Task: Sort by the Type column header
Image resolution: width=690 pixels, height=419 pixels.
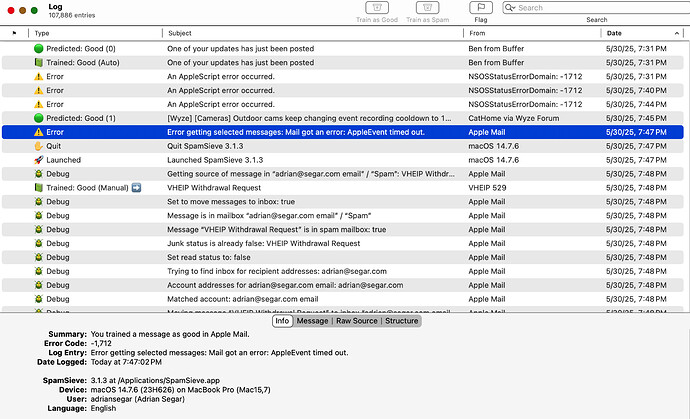Action: [95, 33]
